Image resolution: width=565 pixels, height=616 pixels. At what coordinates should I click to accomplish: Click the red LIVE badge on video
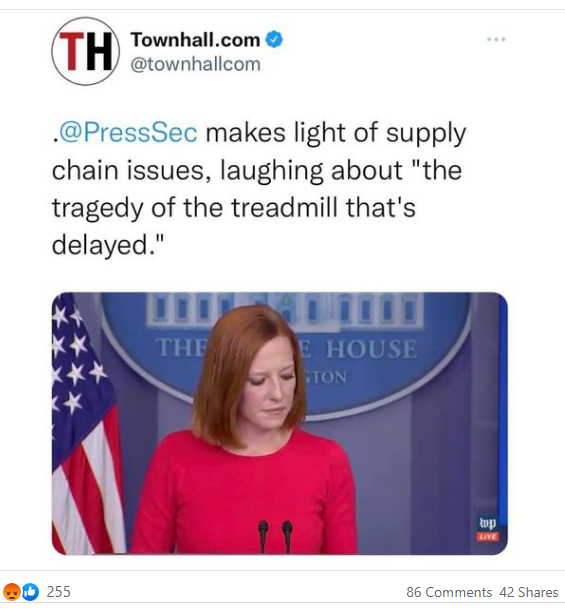click(x=488, y=537)
